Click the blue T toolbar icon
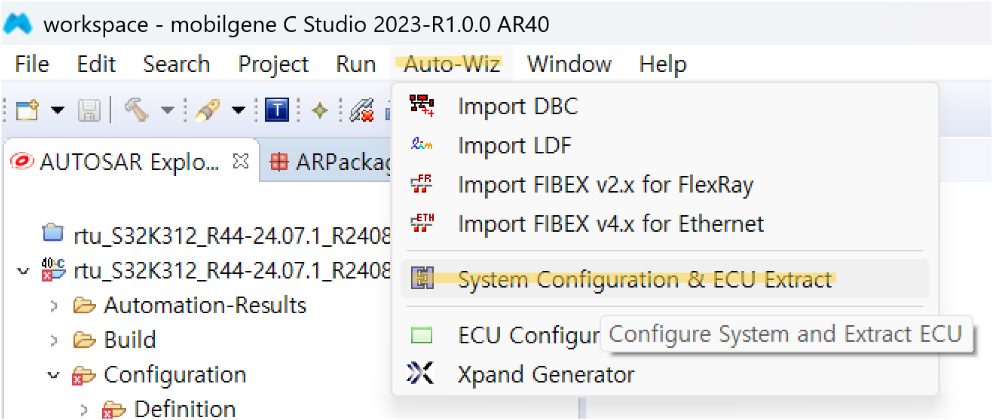Screen dimensions: 992x420 [x=276, y=110]
